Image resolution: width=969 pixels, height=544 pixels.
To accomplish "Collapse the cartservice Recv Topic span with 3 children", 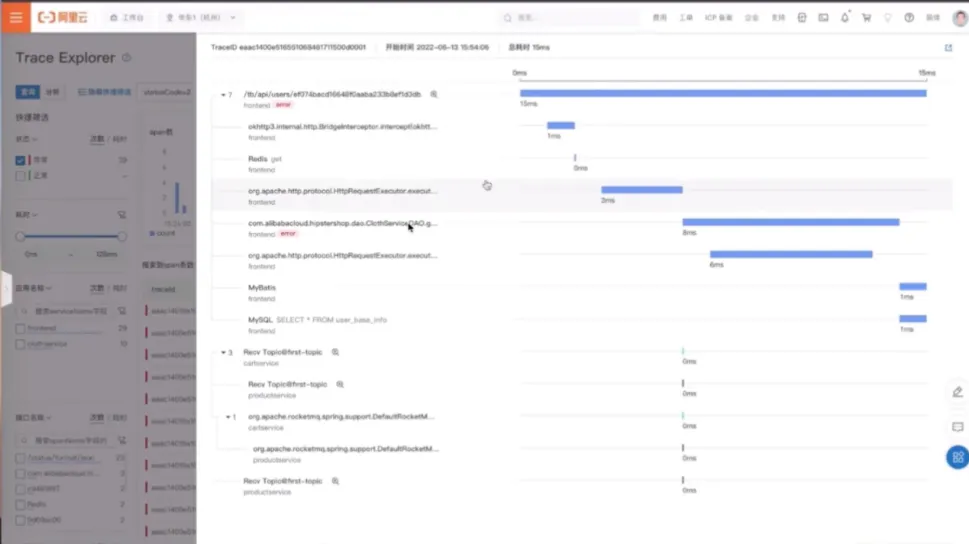I will click(x=224, y=353).
